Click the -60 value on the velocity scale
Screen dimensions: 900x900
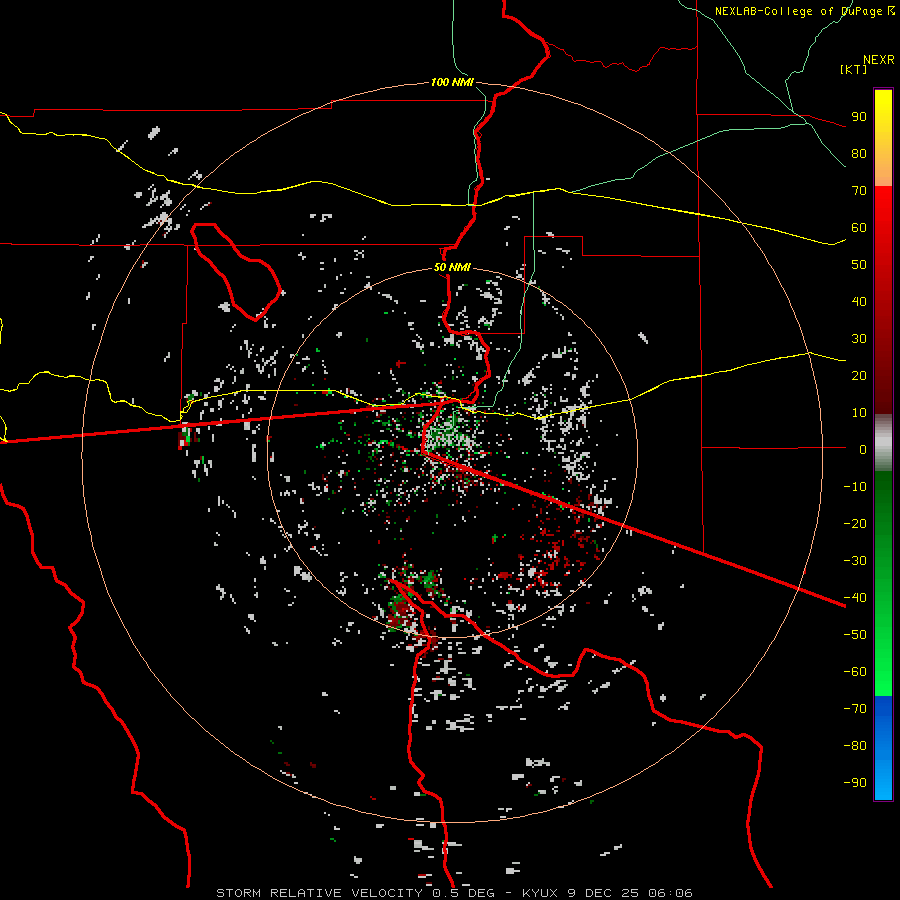pos(855,672)
